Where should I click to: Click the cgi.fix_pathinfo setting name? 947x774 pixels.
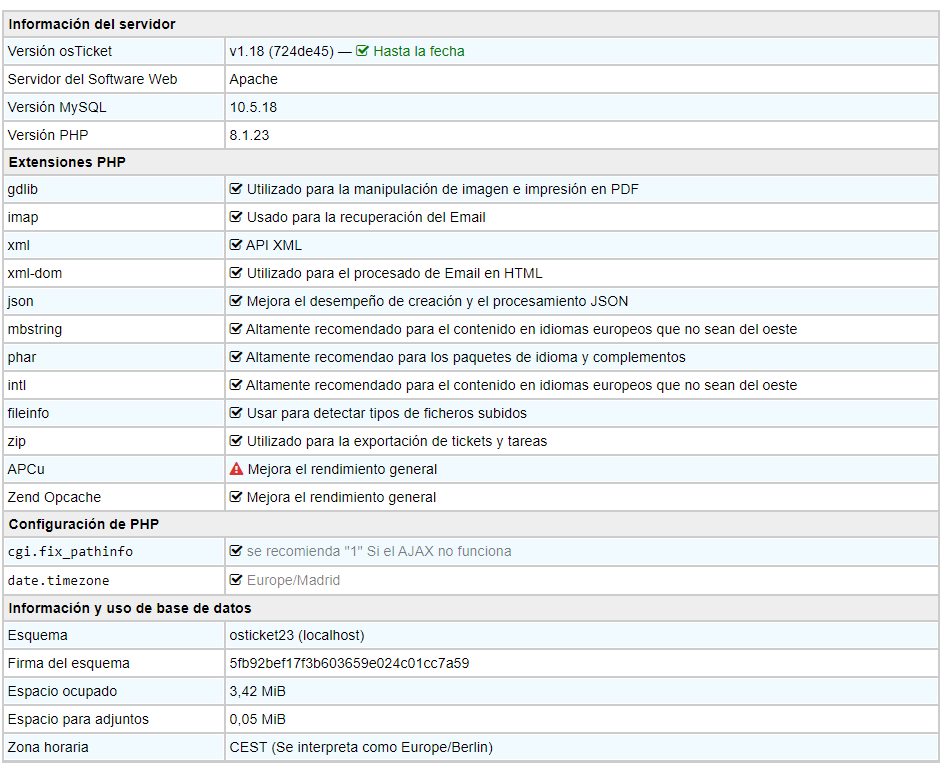70,552
